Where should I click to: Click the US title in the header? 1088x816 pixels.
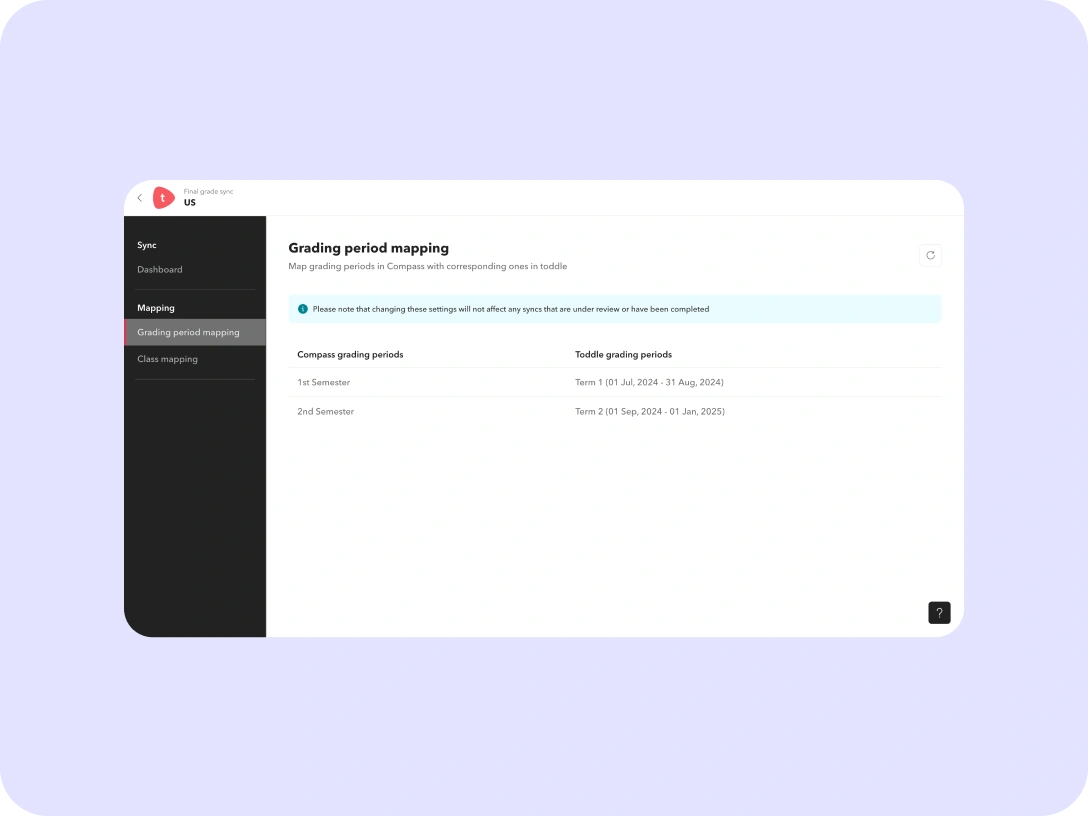tap(190, 203)
